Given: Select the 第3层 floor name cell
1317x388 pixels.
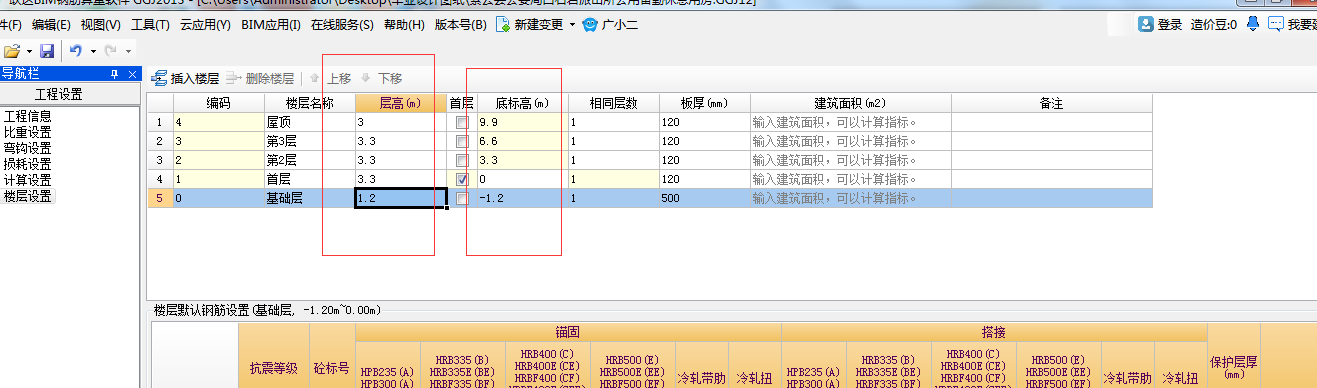Looking at the screenshot, I should click(309, 141).
